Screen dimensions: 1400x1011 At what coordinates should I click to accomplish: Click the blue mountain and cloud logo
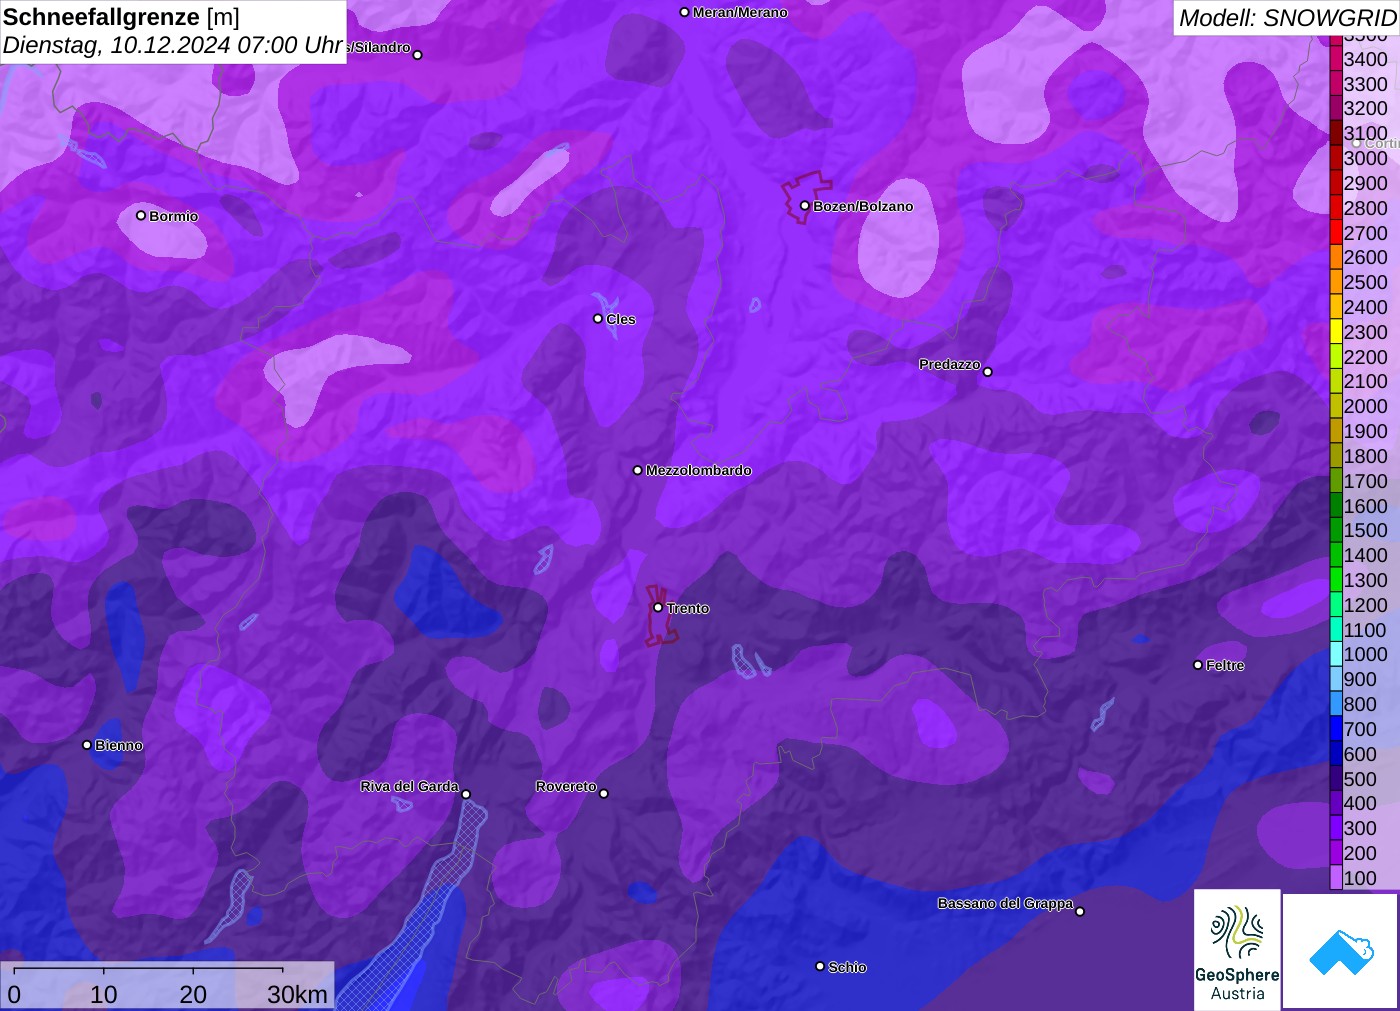coord(1341,951)
